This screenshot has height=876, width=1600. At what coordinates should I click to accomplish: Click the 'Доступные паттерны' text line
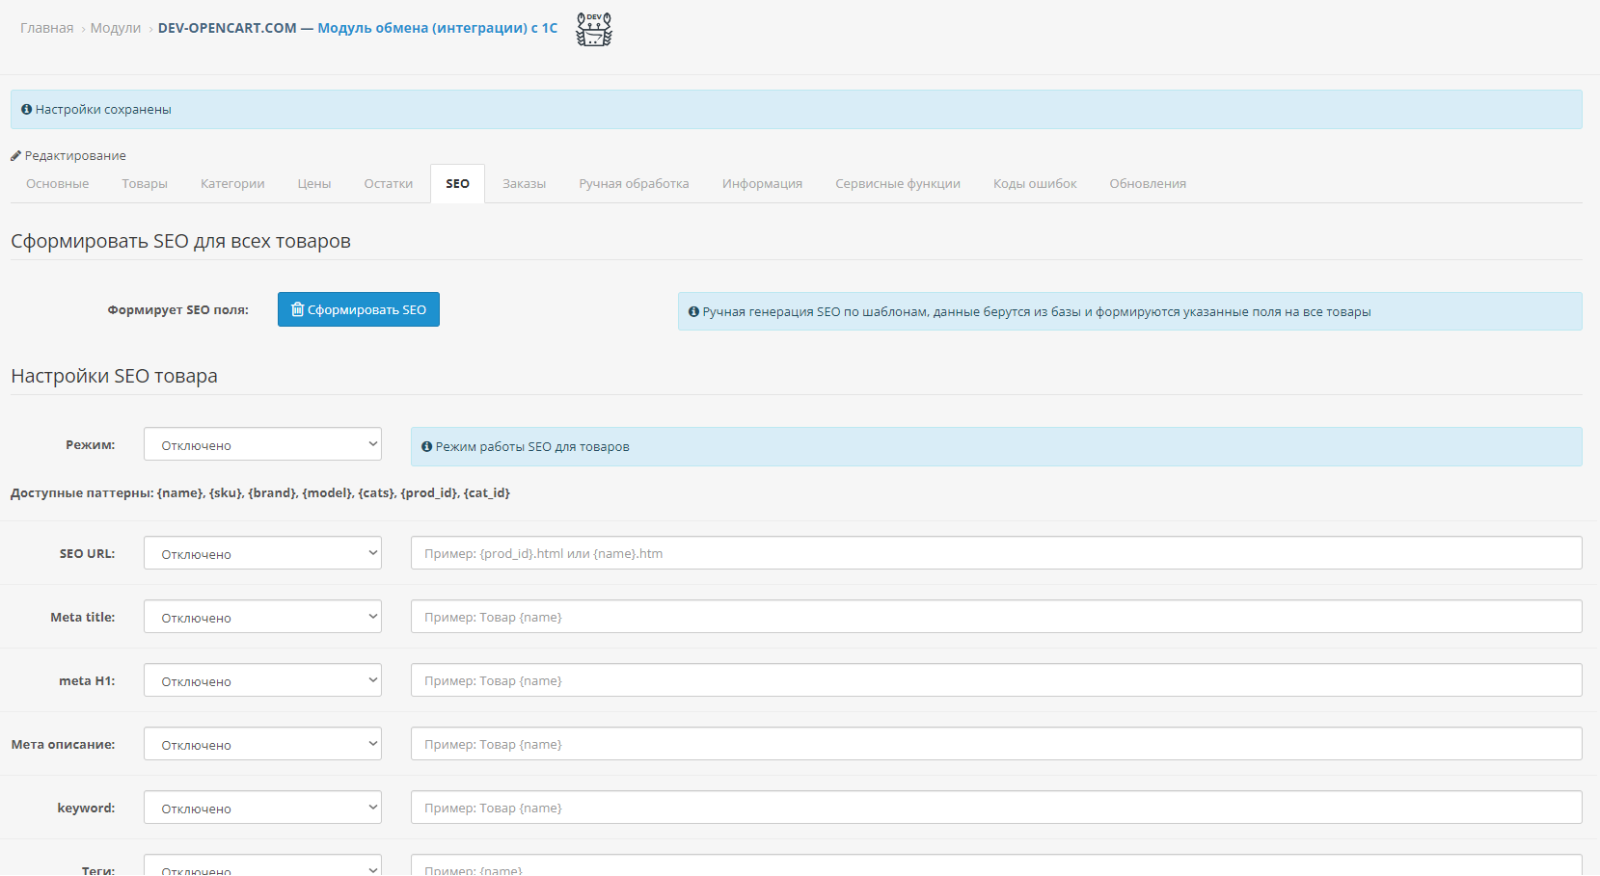coord(260,493)
